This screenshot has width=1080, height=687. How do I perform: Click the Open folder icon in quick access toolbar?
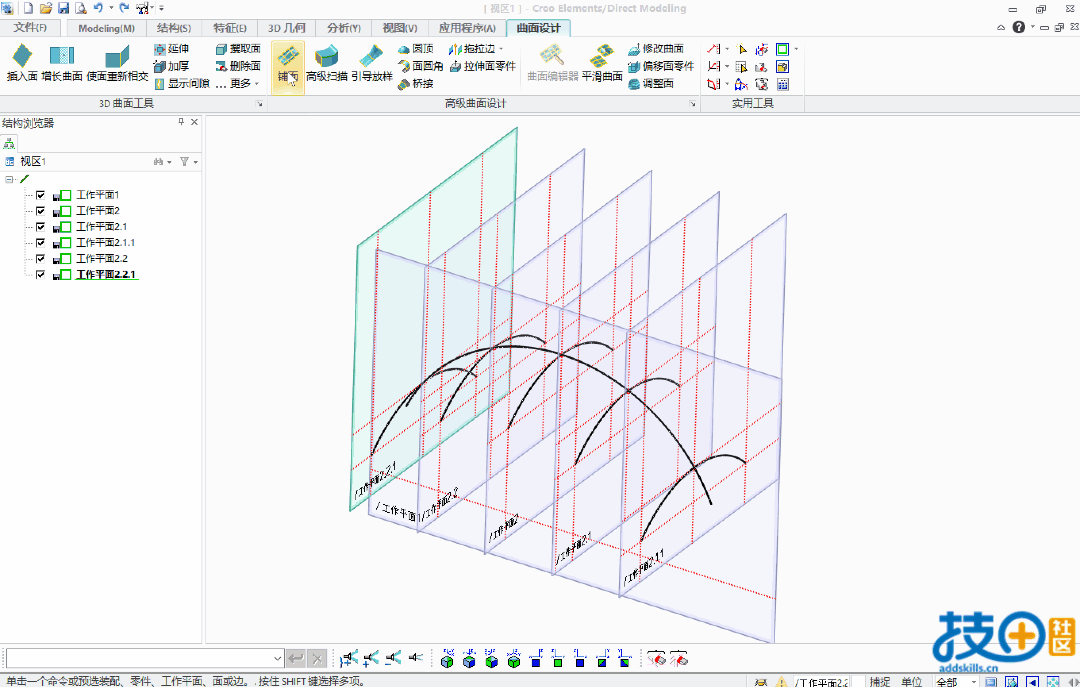(x=46, y=8)
